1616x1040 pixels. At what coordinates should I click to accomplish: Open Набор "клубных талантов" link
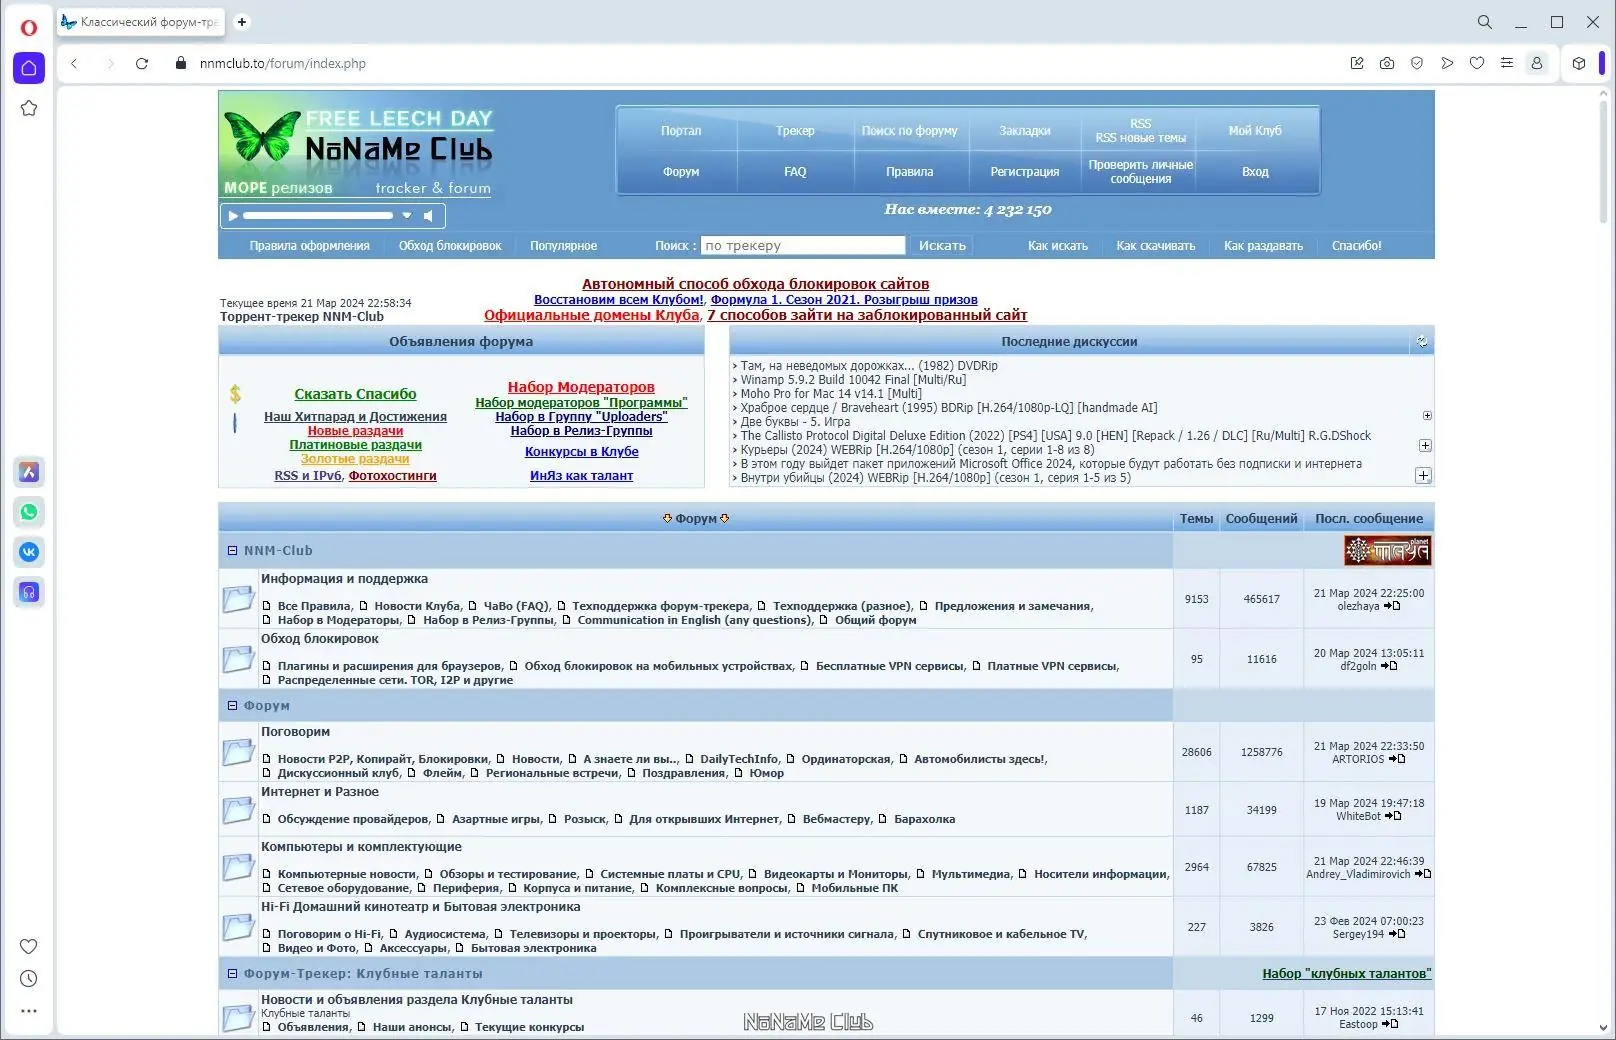(x=1346, y=973)
